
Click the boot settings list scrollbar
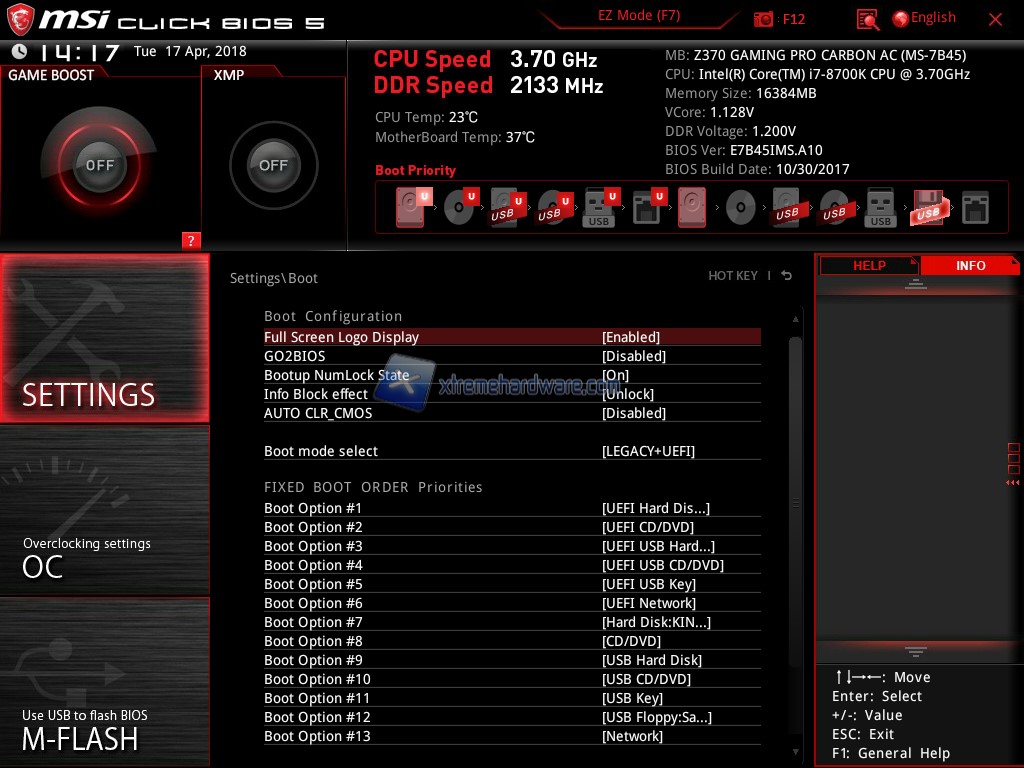795,500
